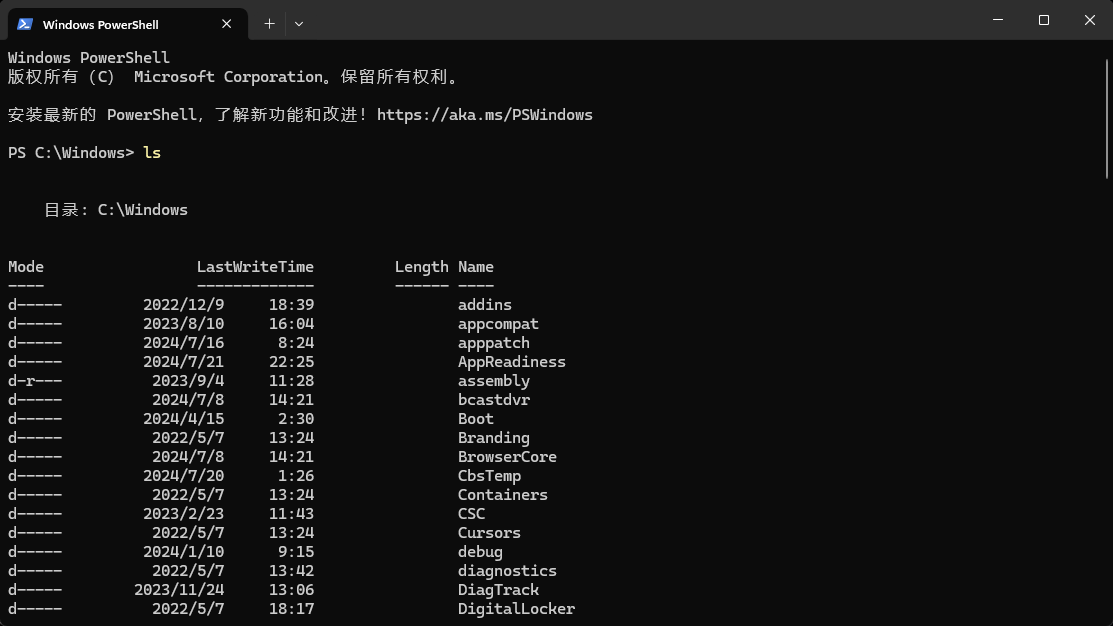
Task: Click the DiagTrack directory name
Action: click(498, 591)
